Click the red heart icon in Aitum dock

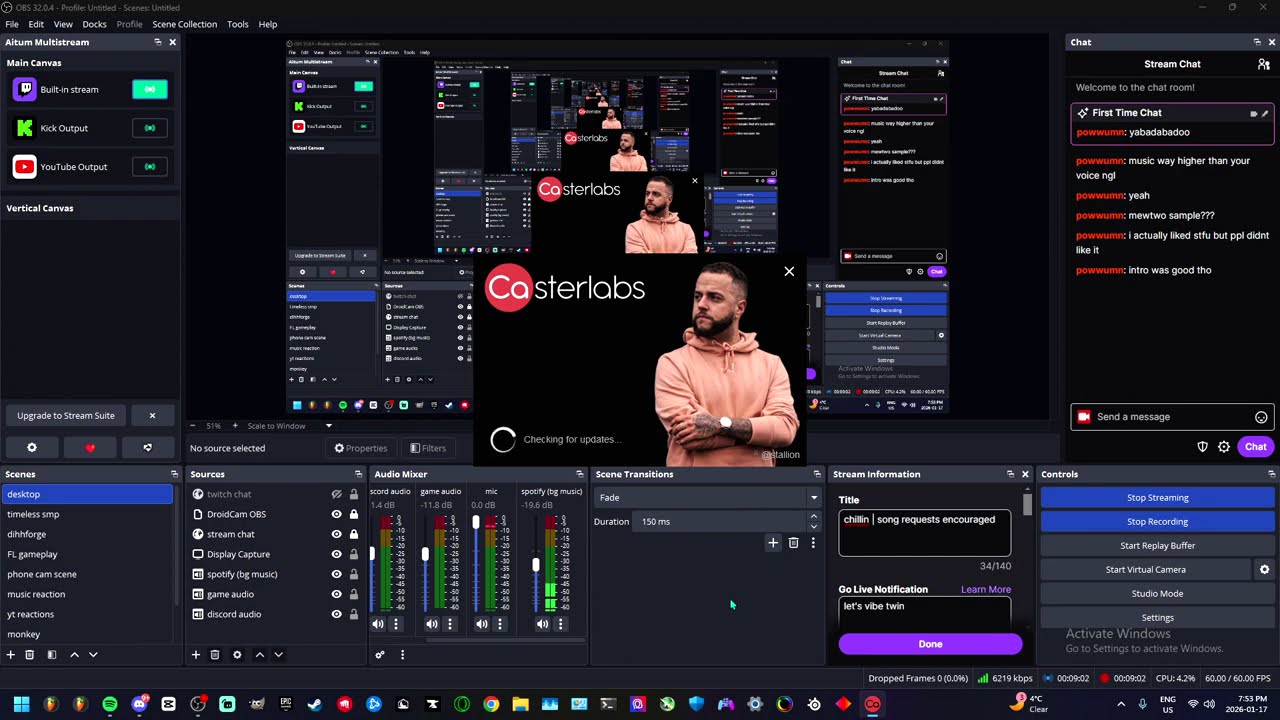90,448
